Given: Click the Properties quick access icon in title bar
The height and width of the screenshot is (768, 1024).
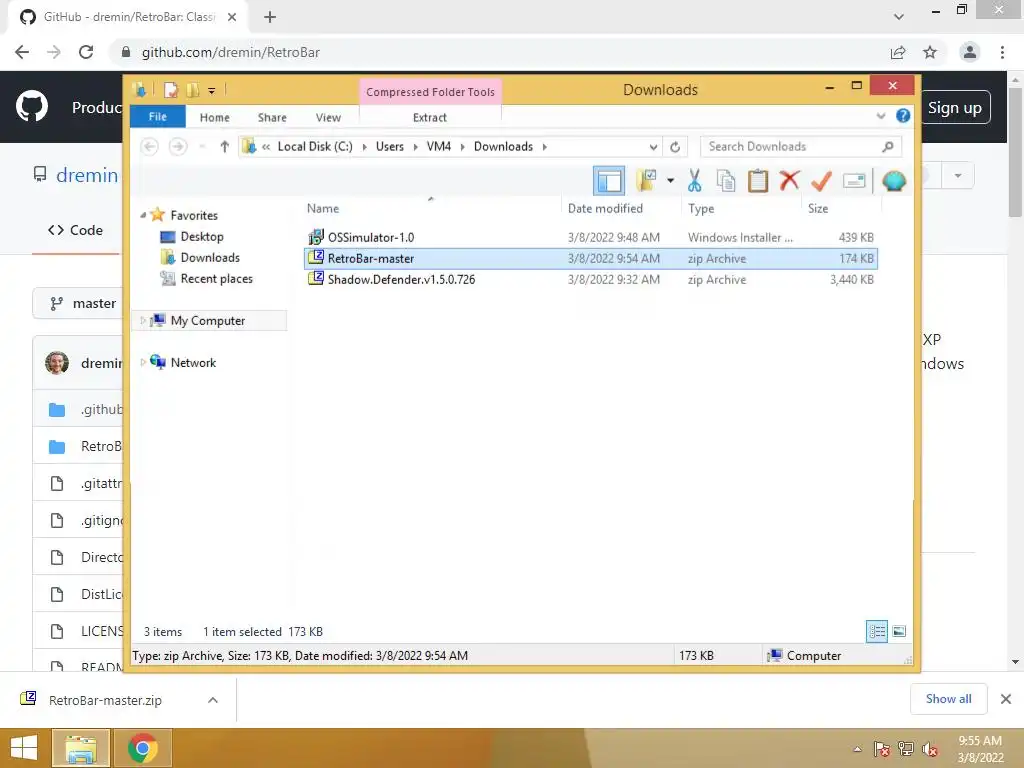Looking at the screenshot, I should click(x=170, y=90).
